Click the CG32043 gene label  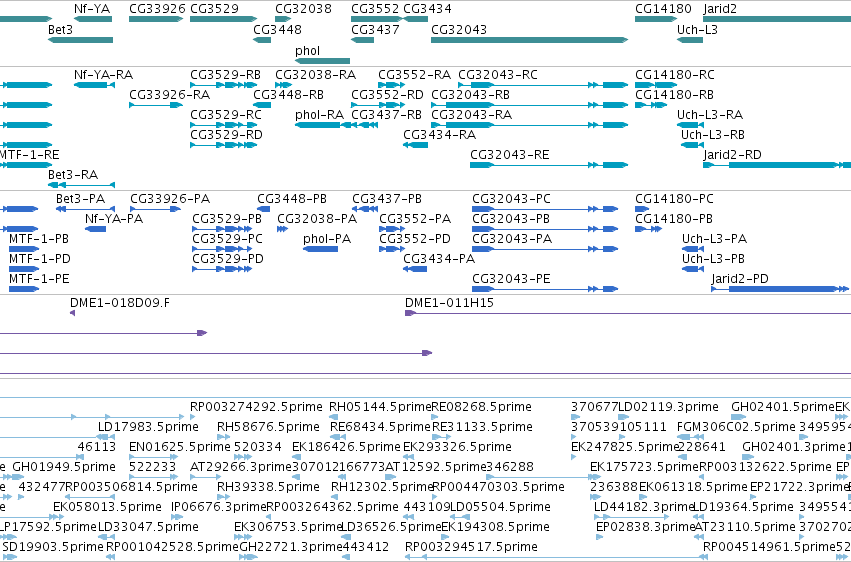459,29
